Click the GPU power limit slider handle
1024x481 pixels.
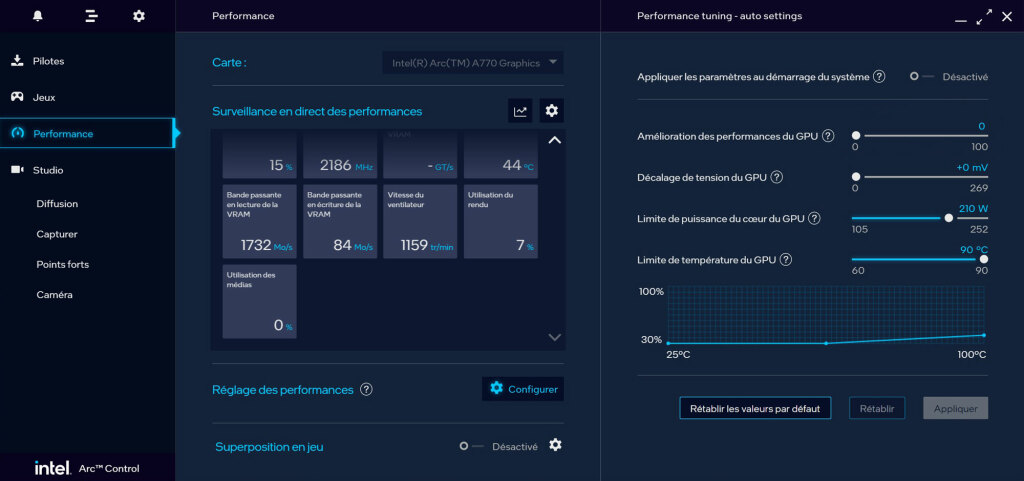949,218
